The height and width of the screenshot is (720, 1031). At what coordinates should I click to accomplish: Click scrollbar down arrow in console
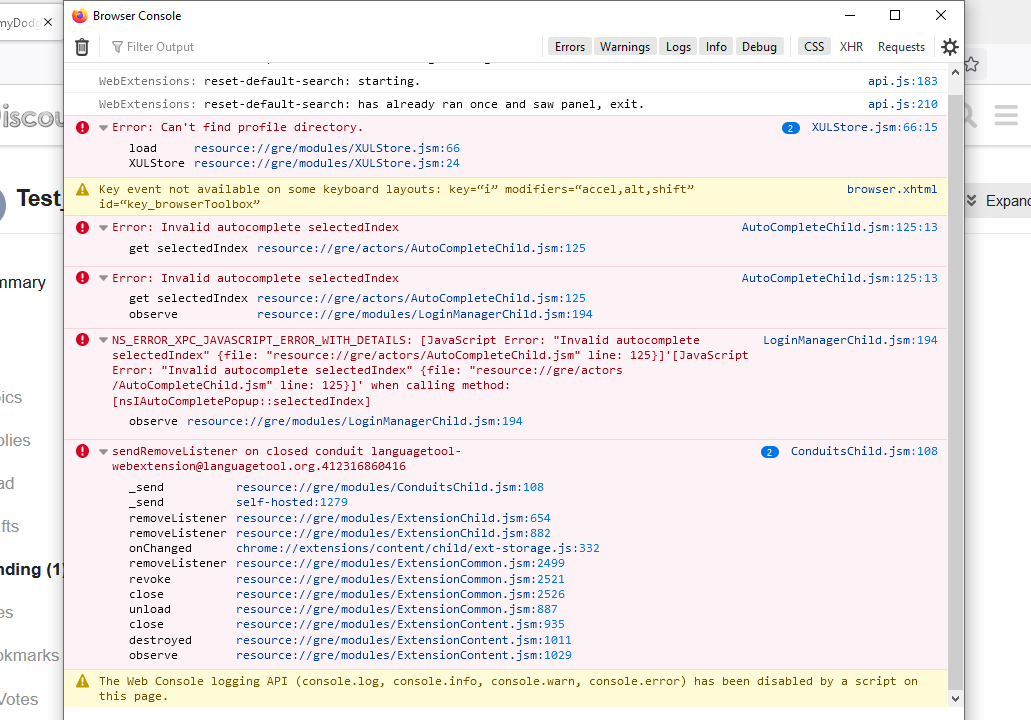coord(955,699)
